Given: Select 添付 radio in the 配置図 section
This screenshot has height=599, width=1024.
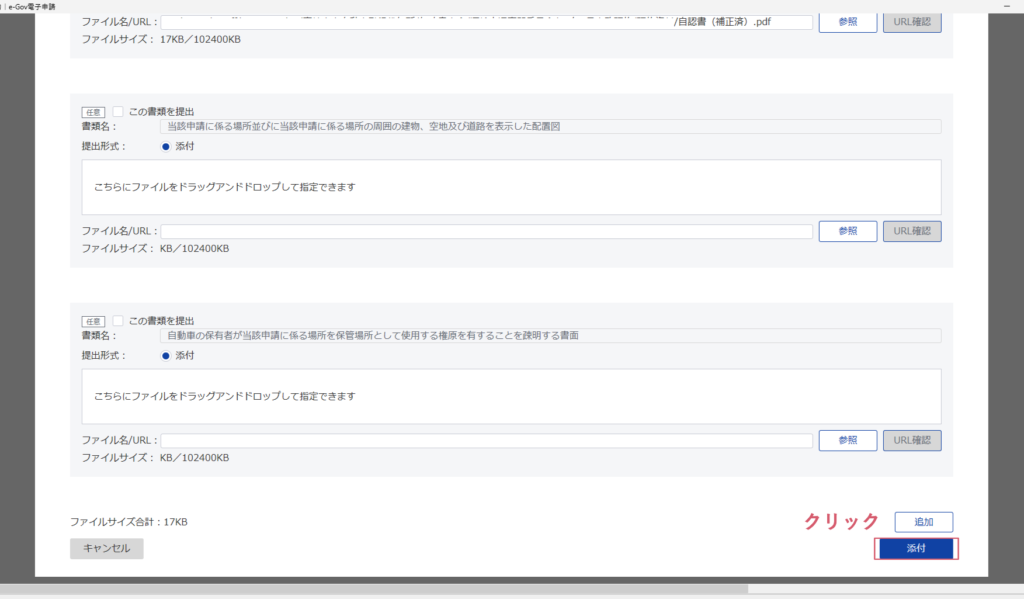Looking at the screenshot, I should click(166, 146).
